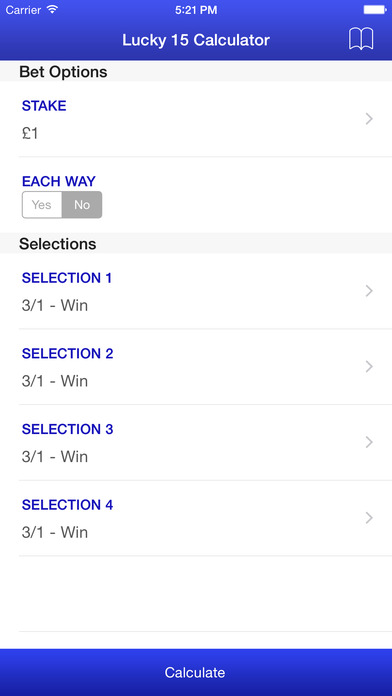The height and width of the screenshot is (696, 392).
Task: Open the book guide icon
Action: 361,39
